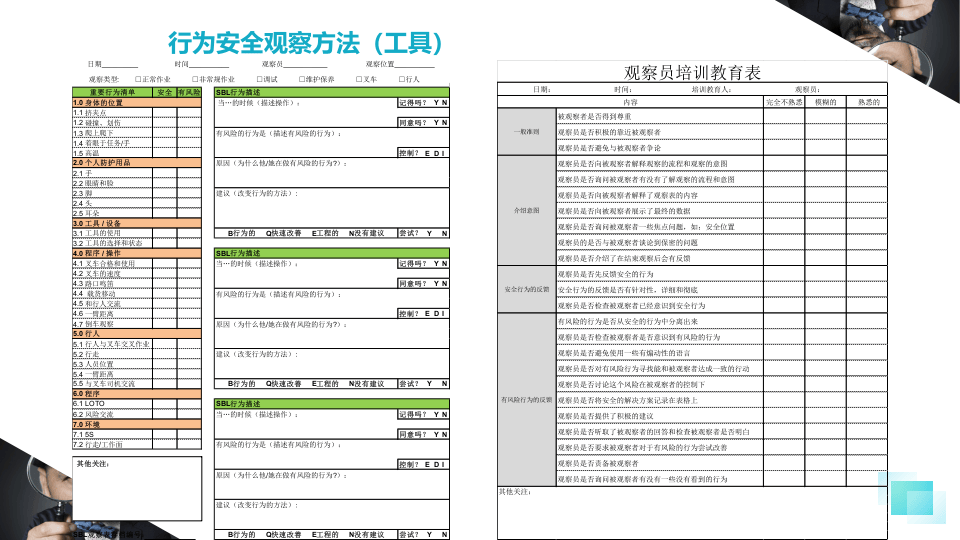Image resolution: width=960 pixels, height=540 pixels.
Task: Select section heading 1.0 身体的位置
Action: 137,103
